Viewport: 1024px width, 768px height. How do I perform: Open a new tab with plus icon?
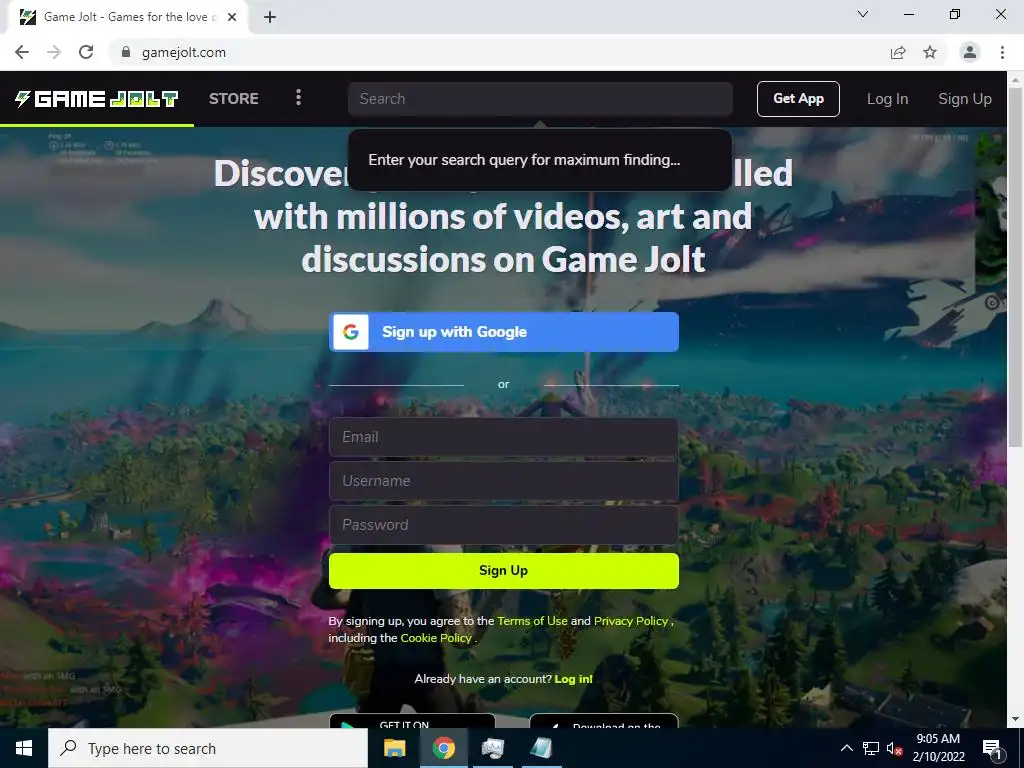pyautogui.click(x=270, y=17)
